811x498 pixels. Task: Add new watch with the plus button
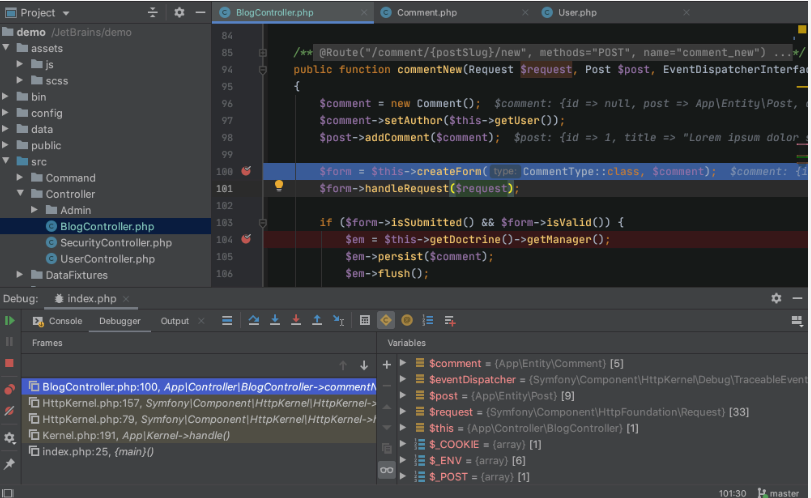[x=386, y=365]
